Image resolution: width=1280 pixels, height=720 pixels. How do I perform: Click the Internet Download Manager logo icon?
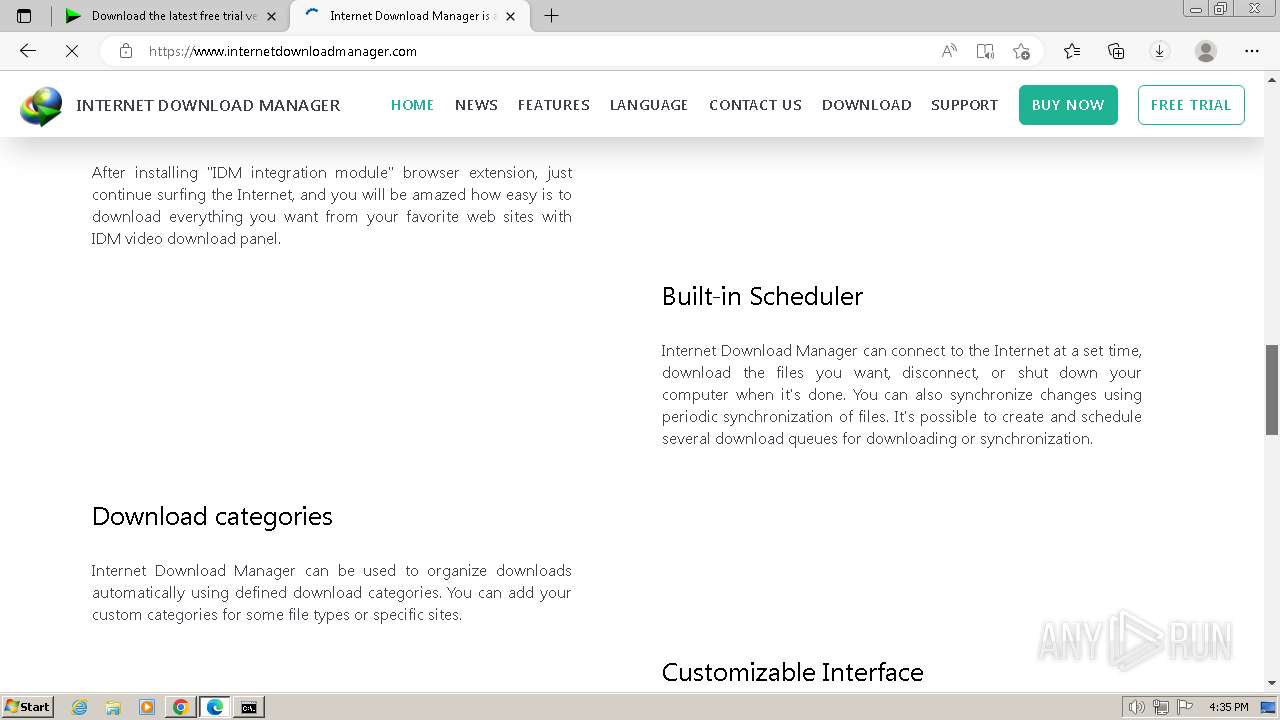click(x=41, y=106)
